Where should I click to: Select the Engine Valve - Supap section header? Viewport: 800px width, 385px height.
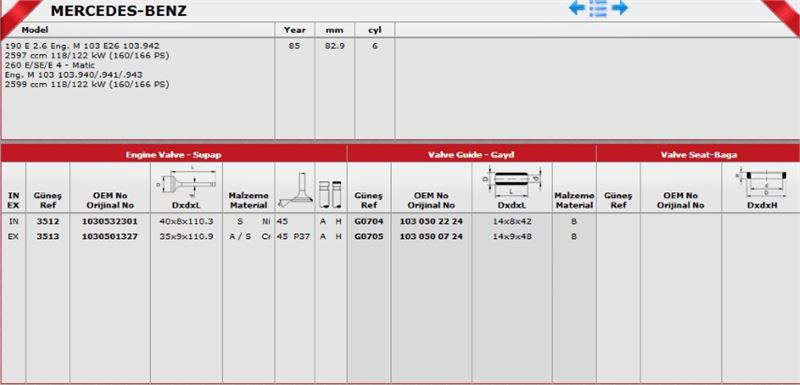tap(173, 155)
